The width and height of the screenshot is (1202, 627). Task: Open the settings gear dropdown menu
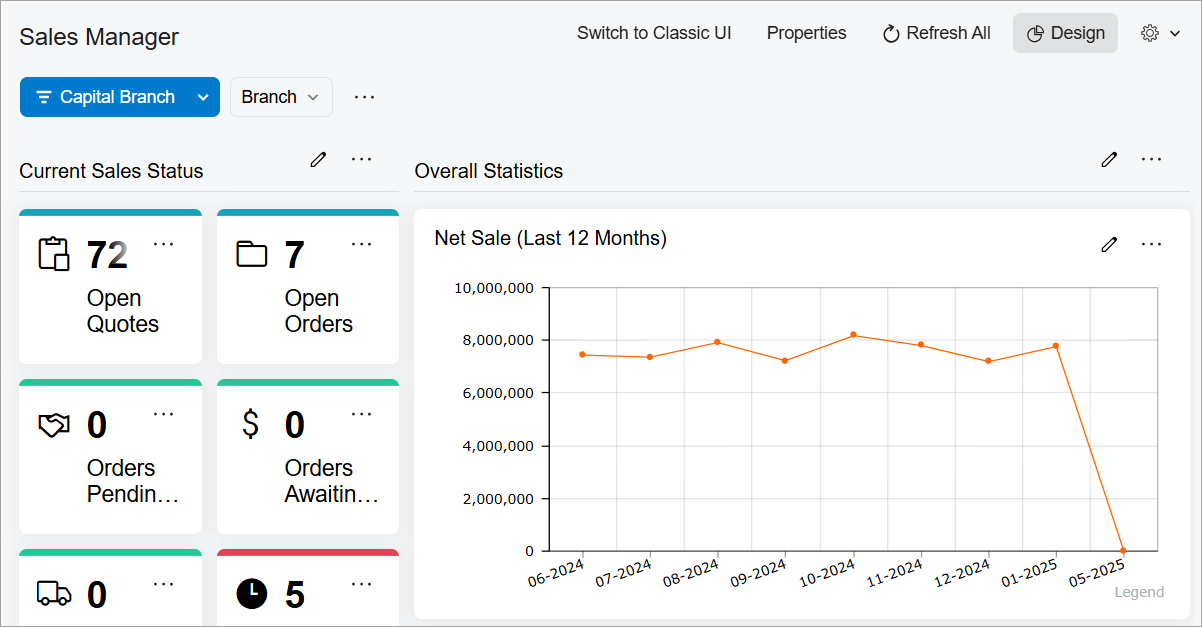click(x=1160, y=33)
